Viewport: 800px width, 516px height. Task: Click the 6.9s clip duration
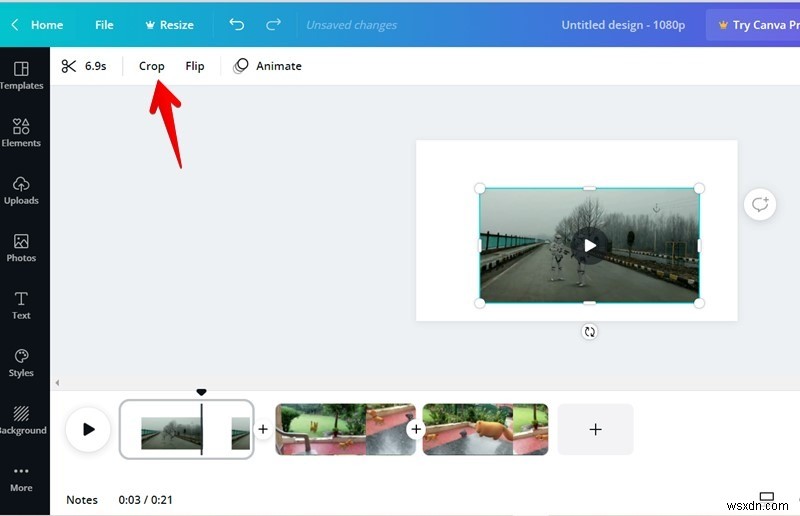coord(95,66)
